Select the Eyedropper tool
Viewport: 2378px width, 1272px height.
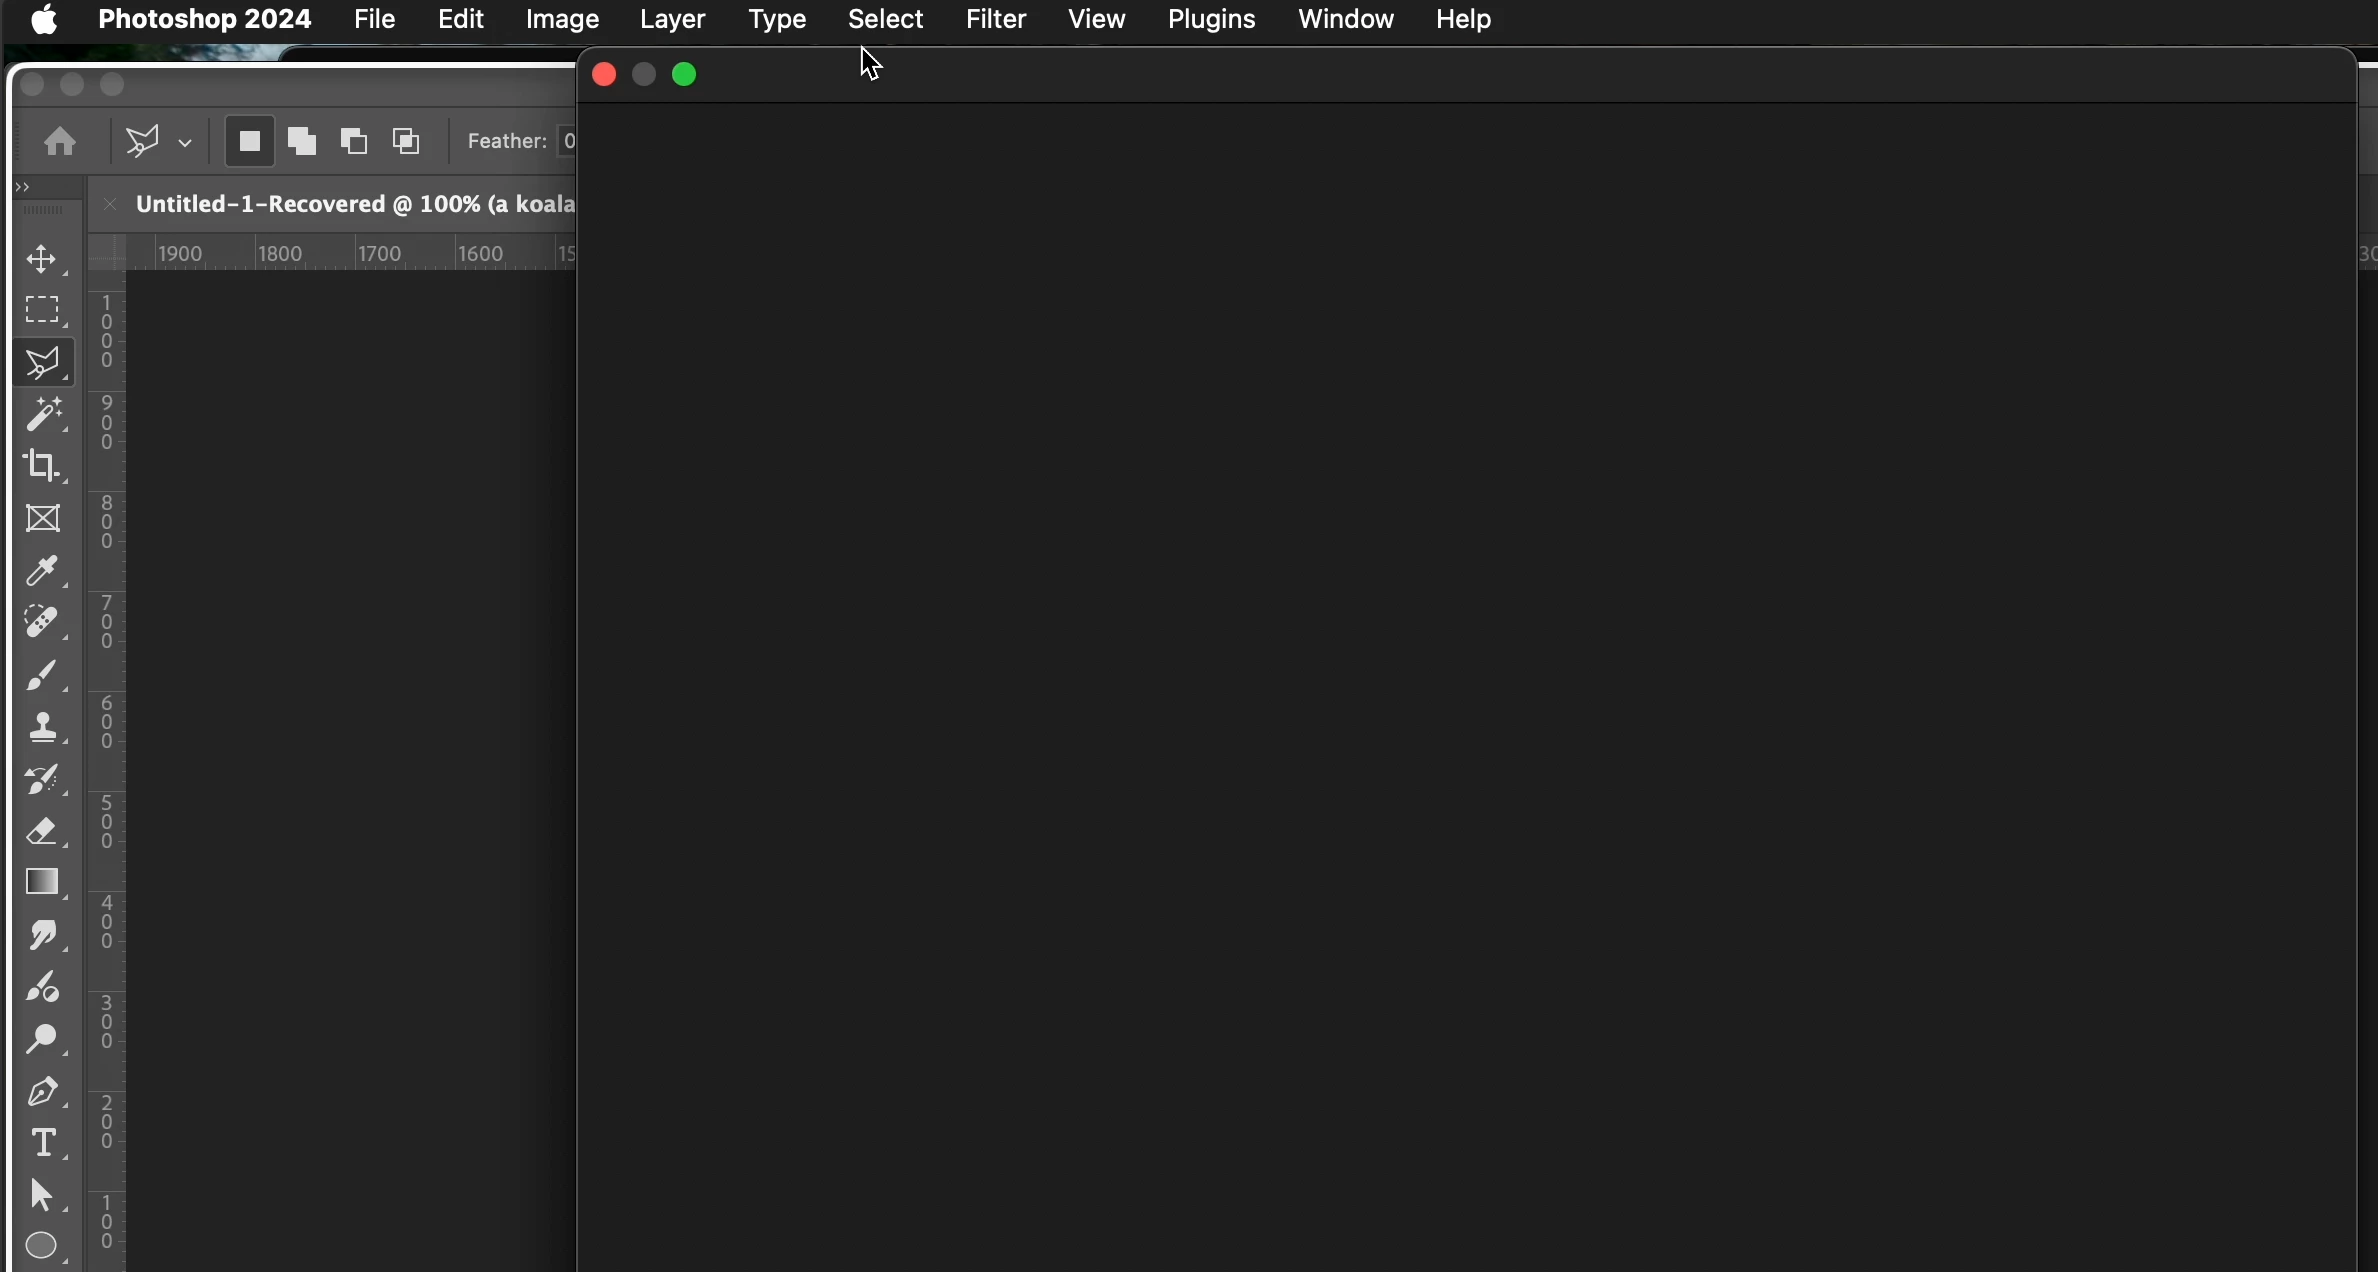[43, 572]
